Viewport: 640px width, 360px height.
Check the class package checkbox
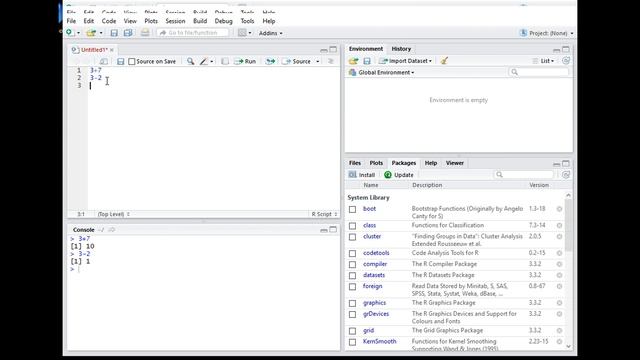tap(352, 225)
